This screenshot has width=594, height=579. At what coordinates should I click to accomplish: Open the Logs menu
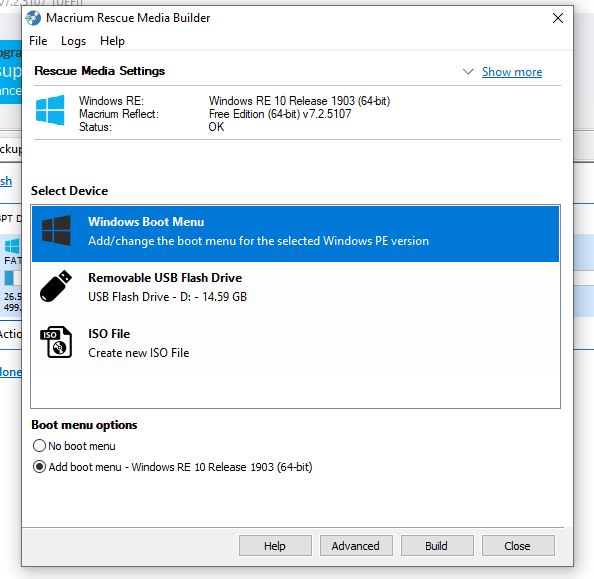point(73,41)
